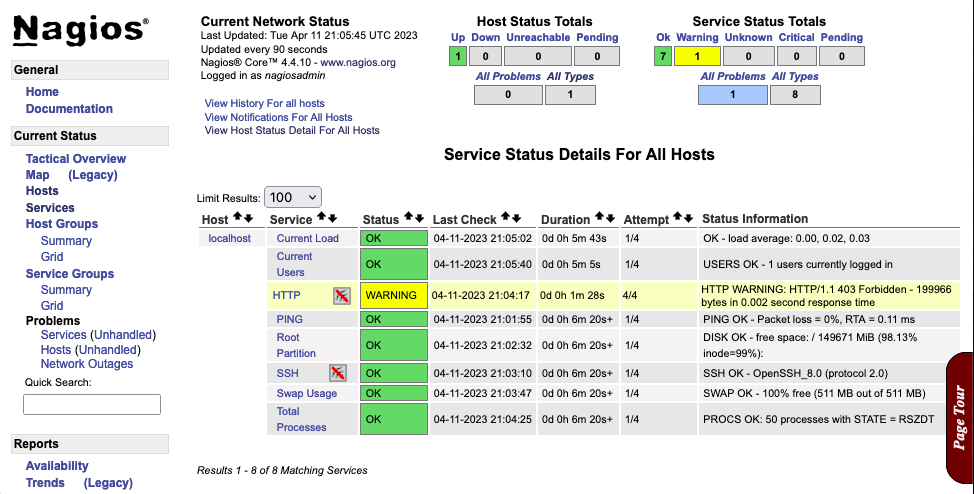
Task: Click the Quick Search input field
Action: (x=92, y=404)
